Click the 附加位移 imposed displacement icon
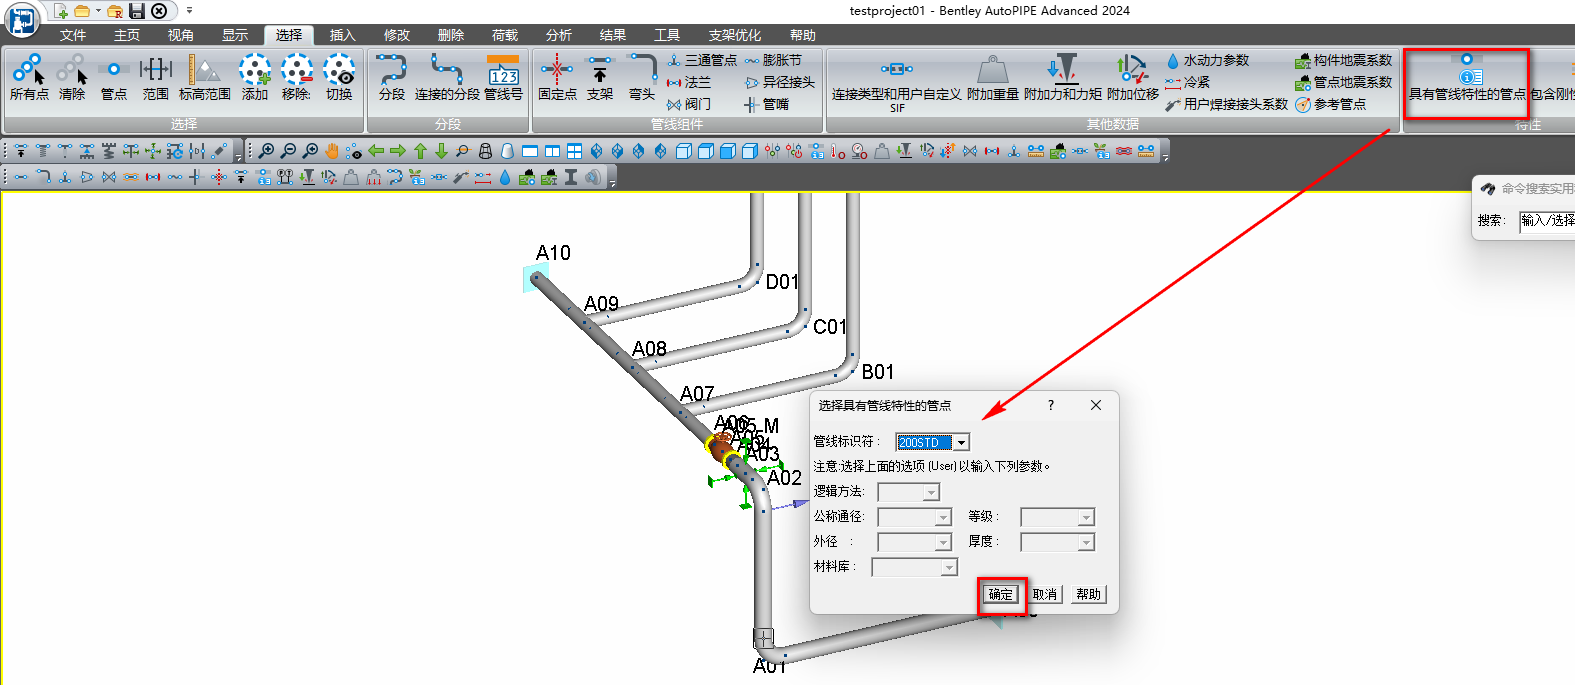The width and height of the screenshot is (1575, 685). click(x=1133, y=77)
